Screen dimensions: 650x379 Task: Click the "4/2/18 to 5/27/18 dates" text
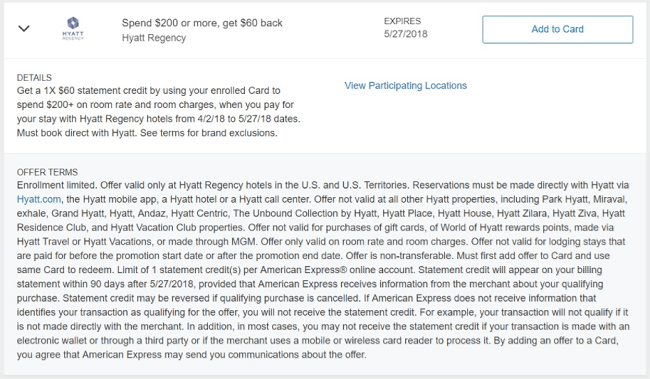248,119
